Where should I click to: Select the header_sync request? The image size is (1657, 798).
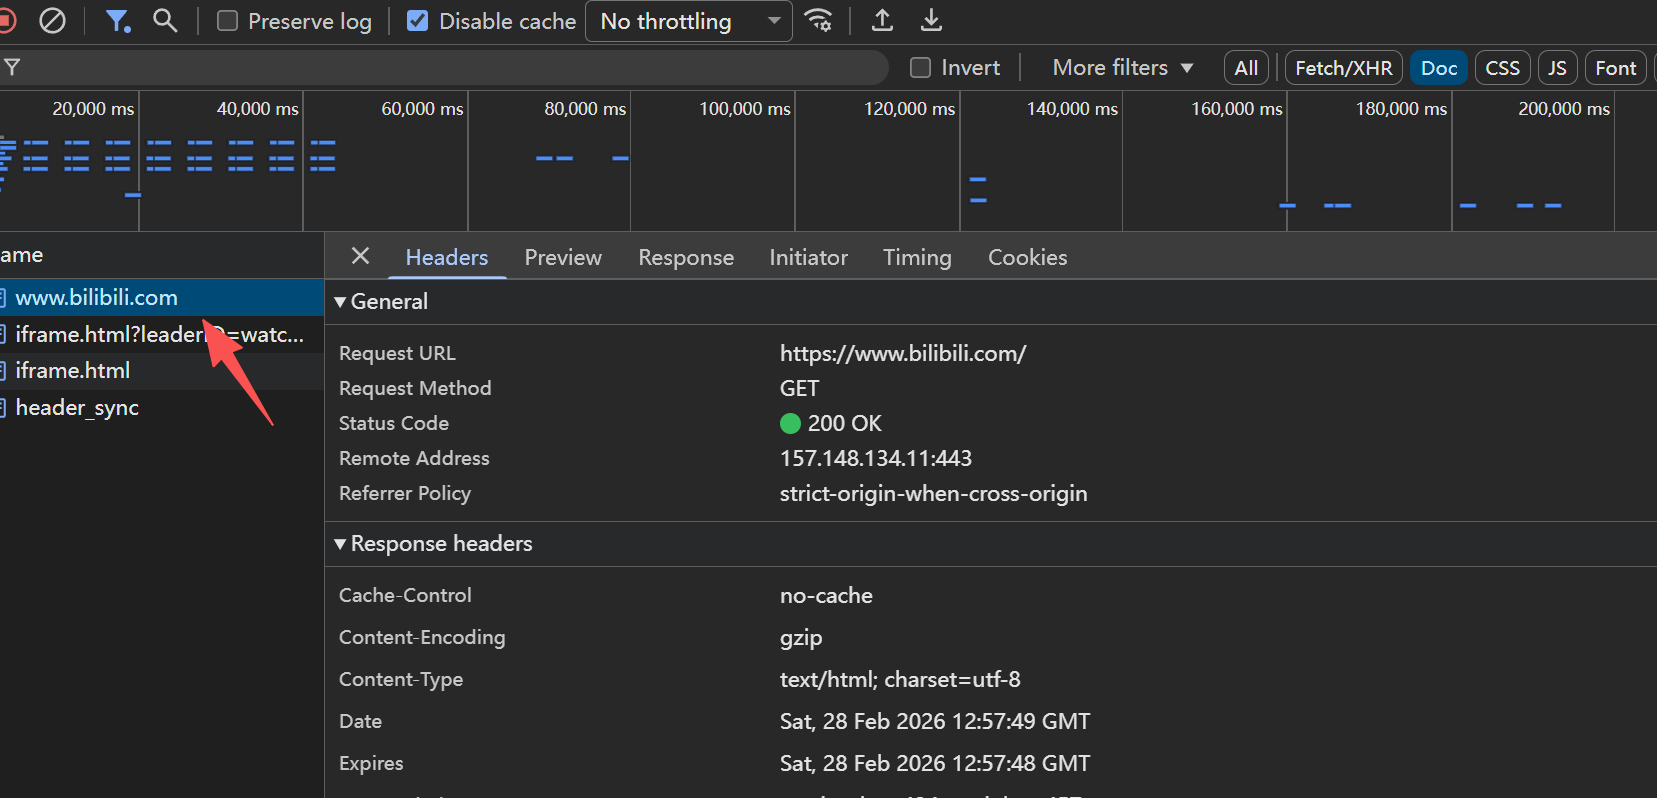coord(77,408)
